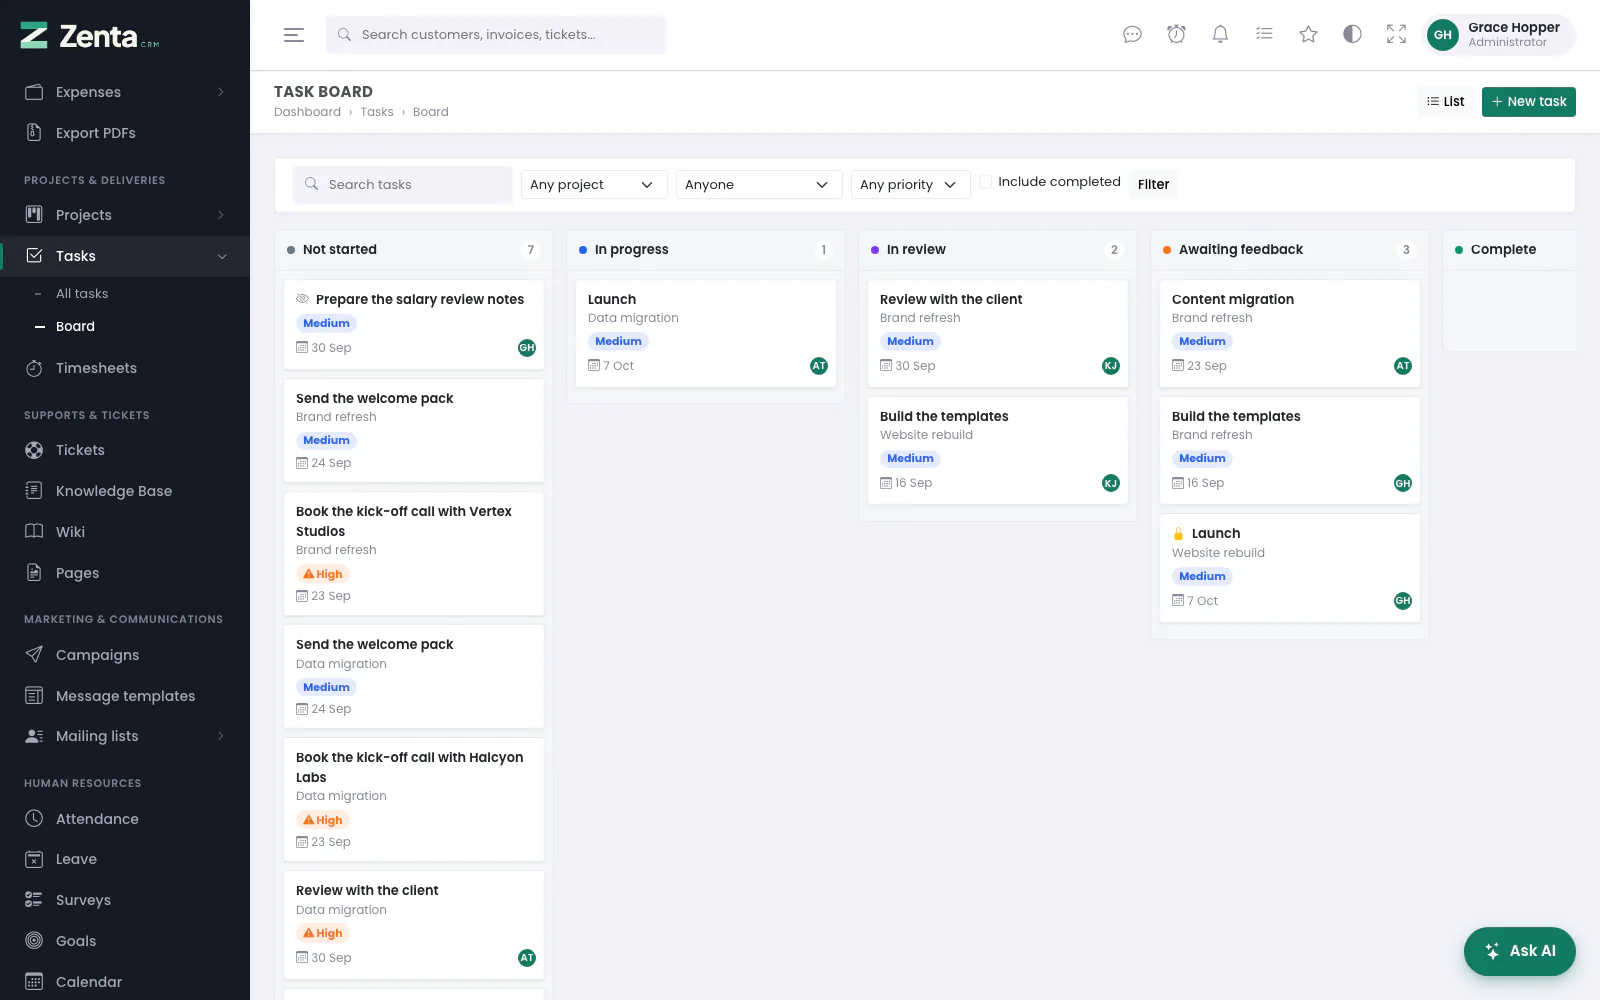Expand the Mailing lists submenu
Viewport: 1600px width, 1000px height.
pyautogui.click(x=221, y=736)
